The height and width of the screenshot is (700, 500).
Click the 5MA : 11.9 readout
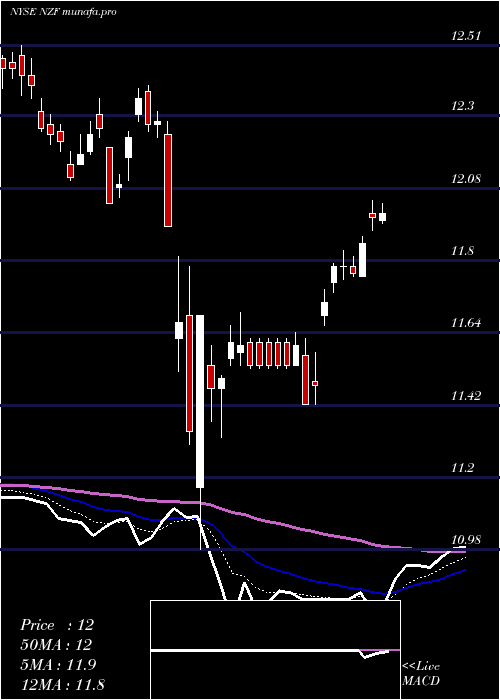coord(58,665)
